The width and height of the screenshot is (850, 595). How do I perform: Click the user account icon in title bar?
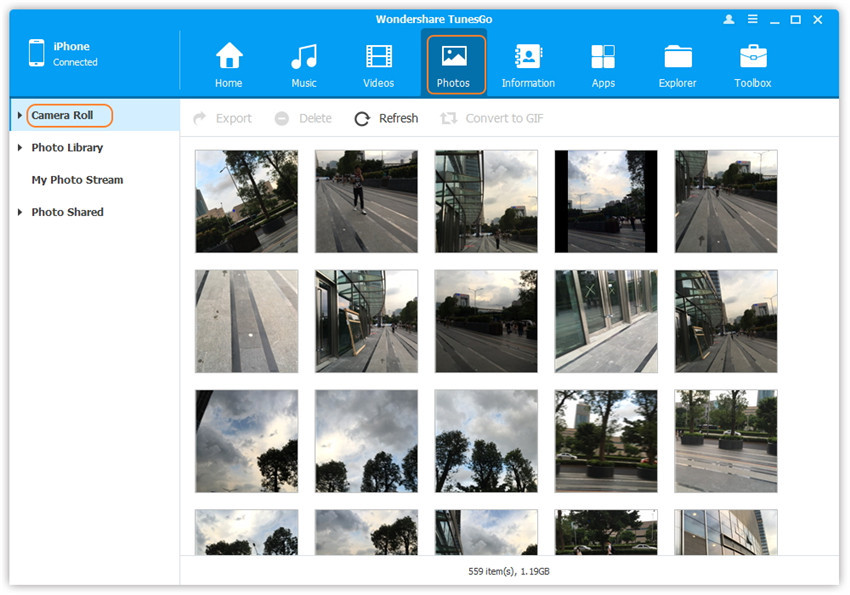tap(728, 20)
